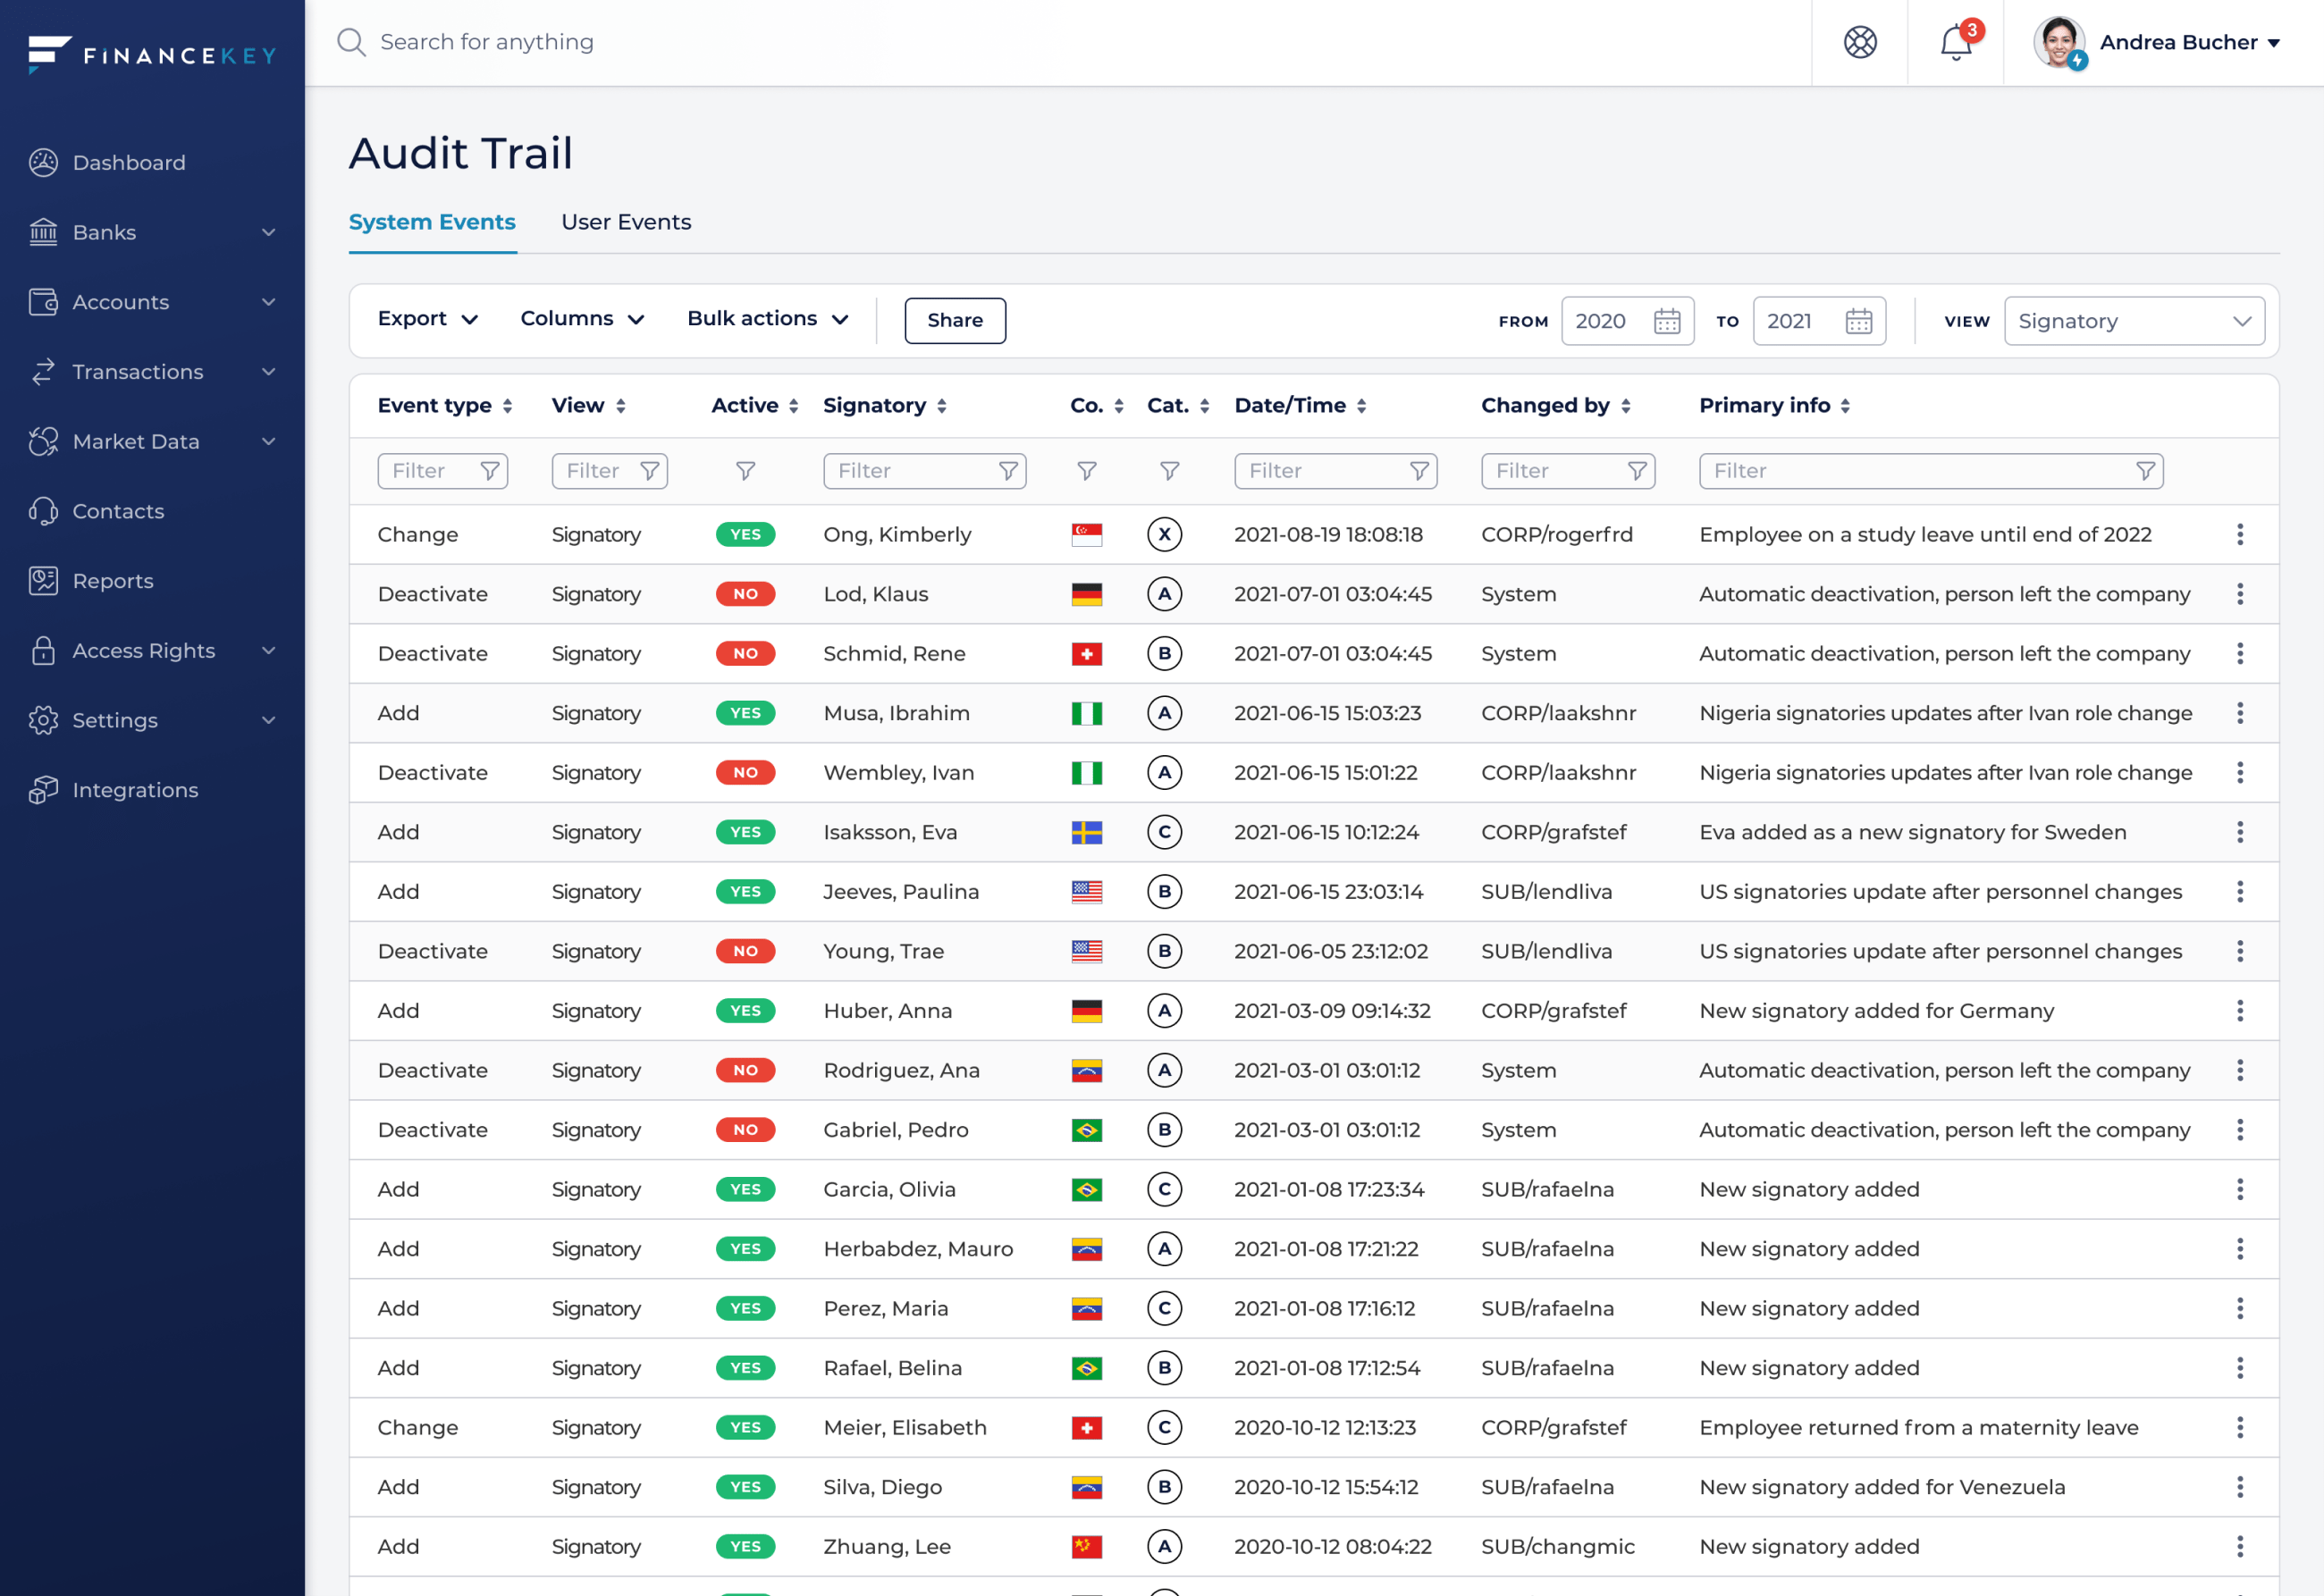Open the FROM date calendar icon
The width and height of the screenshot is (2324, 1596).
[1666, 321]
